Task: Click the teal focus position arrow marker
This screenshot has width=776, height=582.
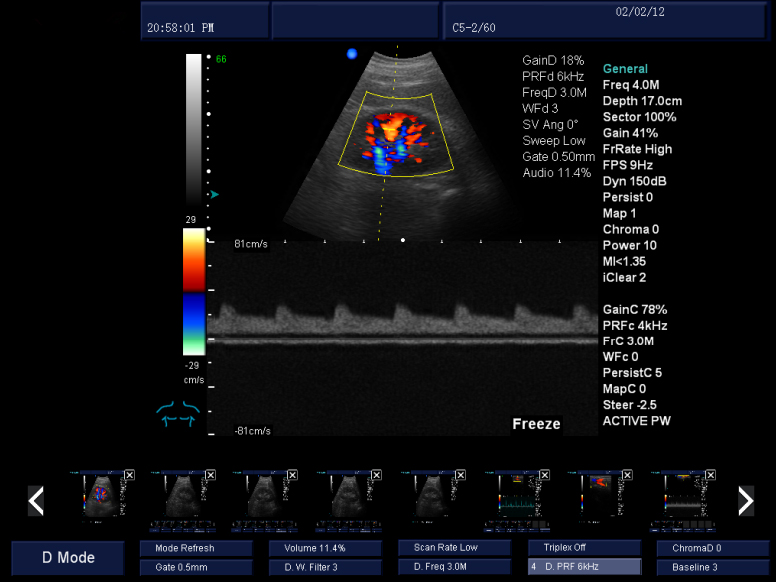Action: point(213,194)
